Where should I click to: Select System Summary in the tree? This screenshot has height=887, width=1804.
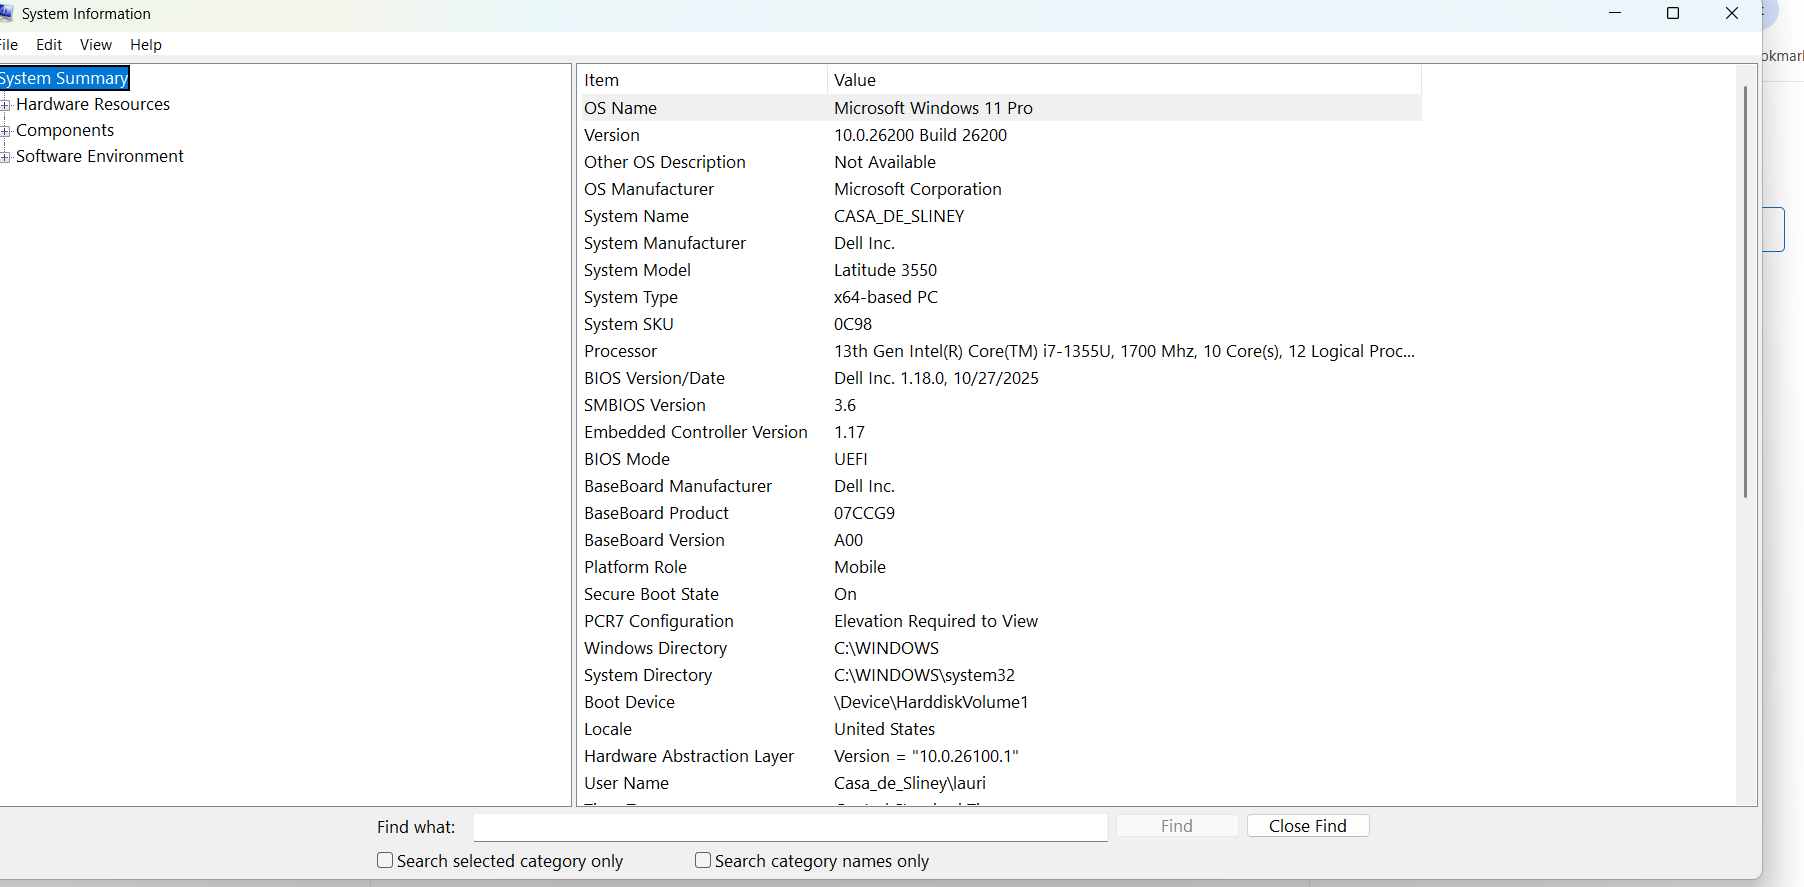click(x=64, y=78)
